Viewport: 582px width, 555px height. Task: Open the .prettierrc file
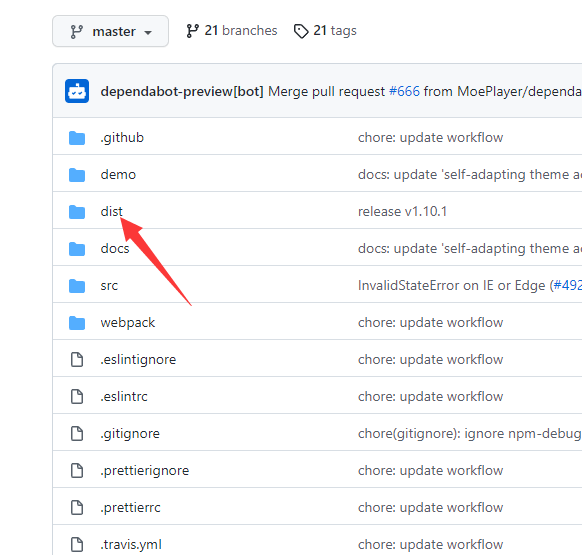130,507
